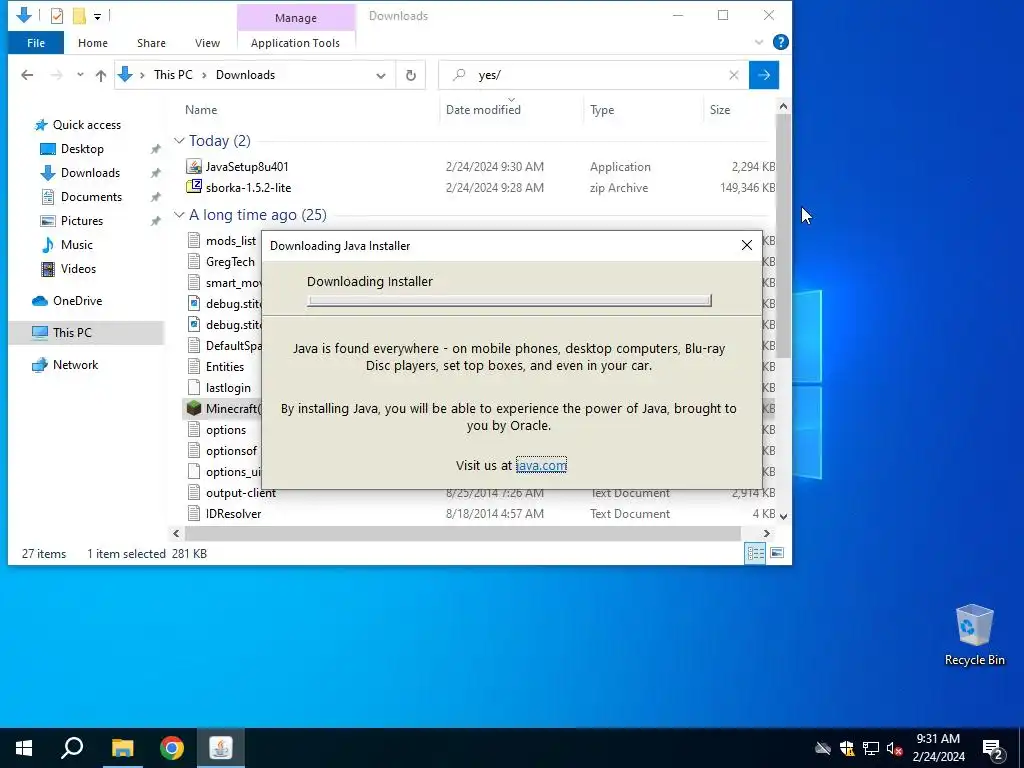Switch to the View ribbon tab
Screen dimensions: 1024x768
[207, 43]
